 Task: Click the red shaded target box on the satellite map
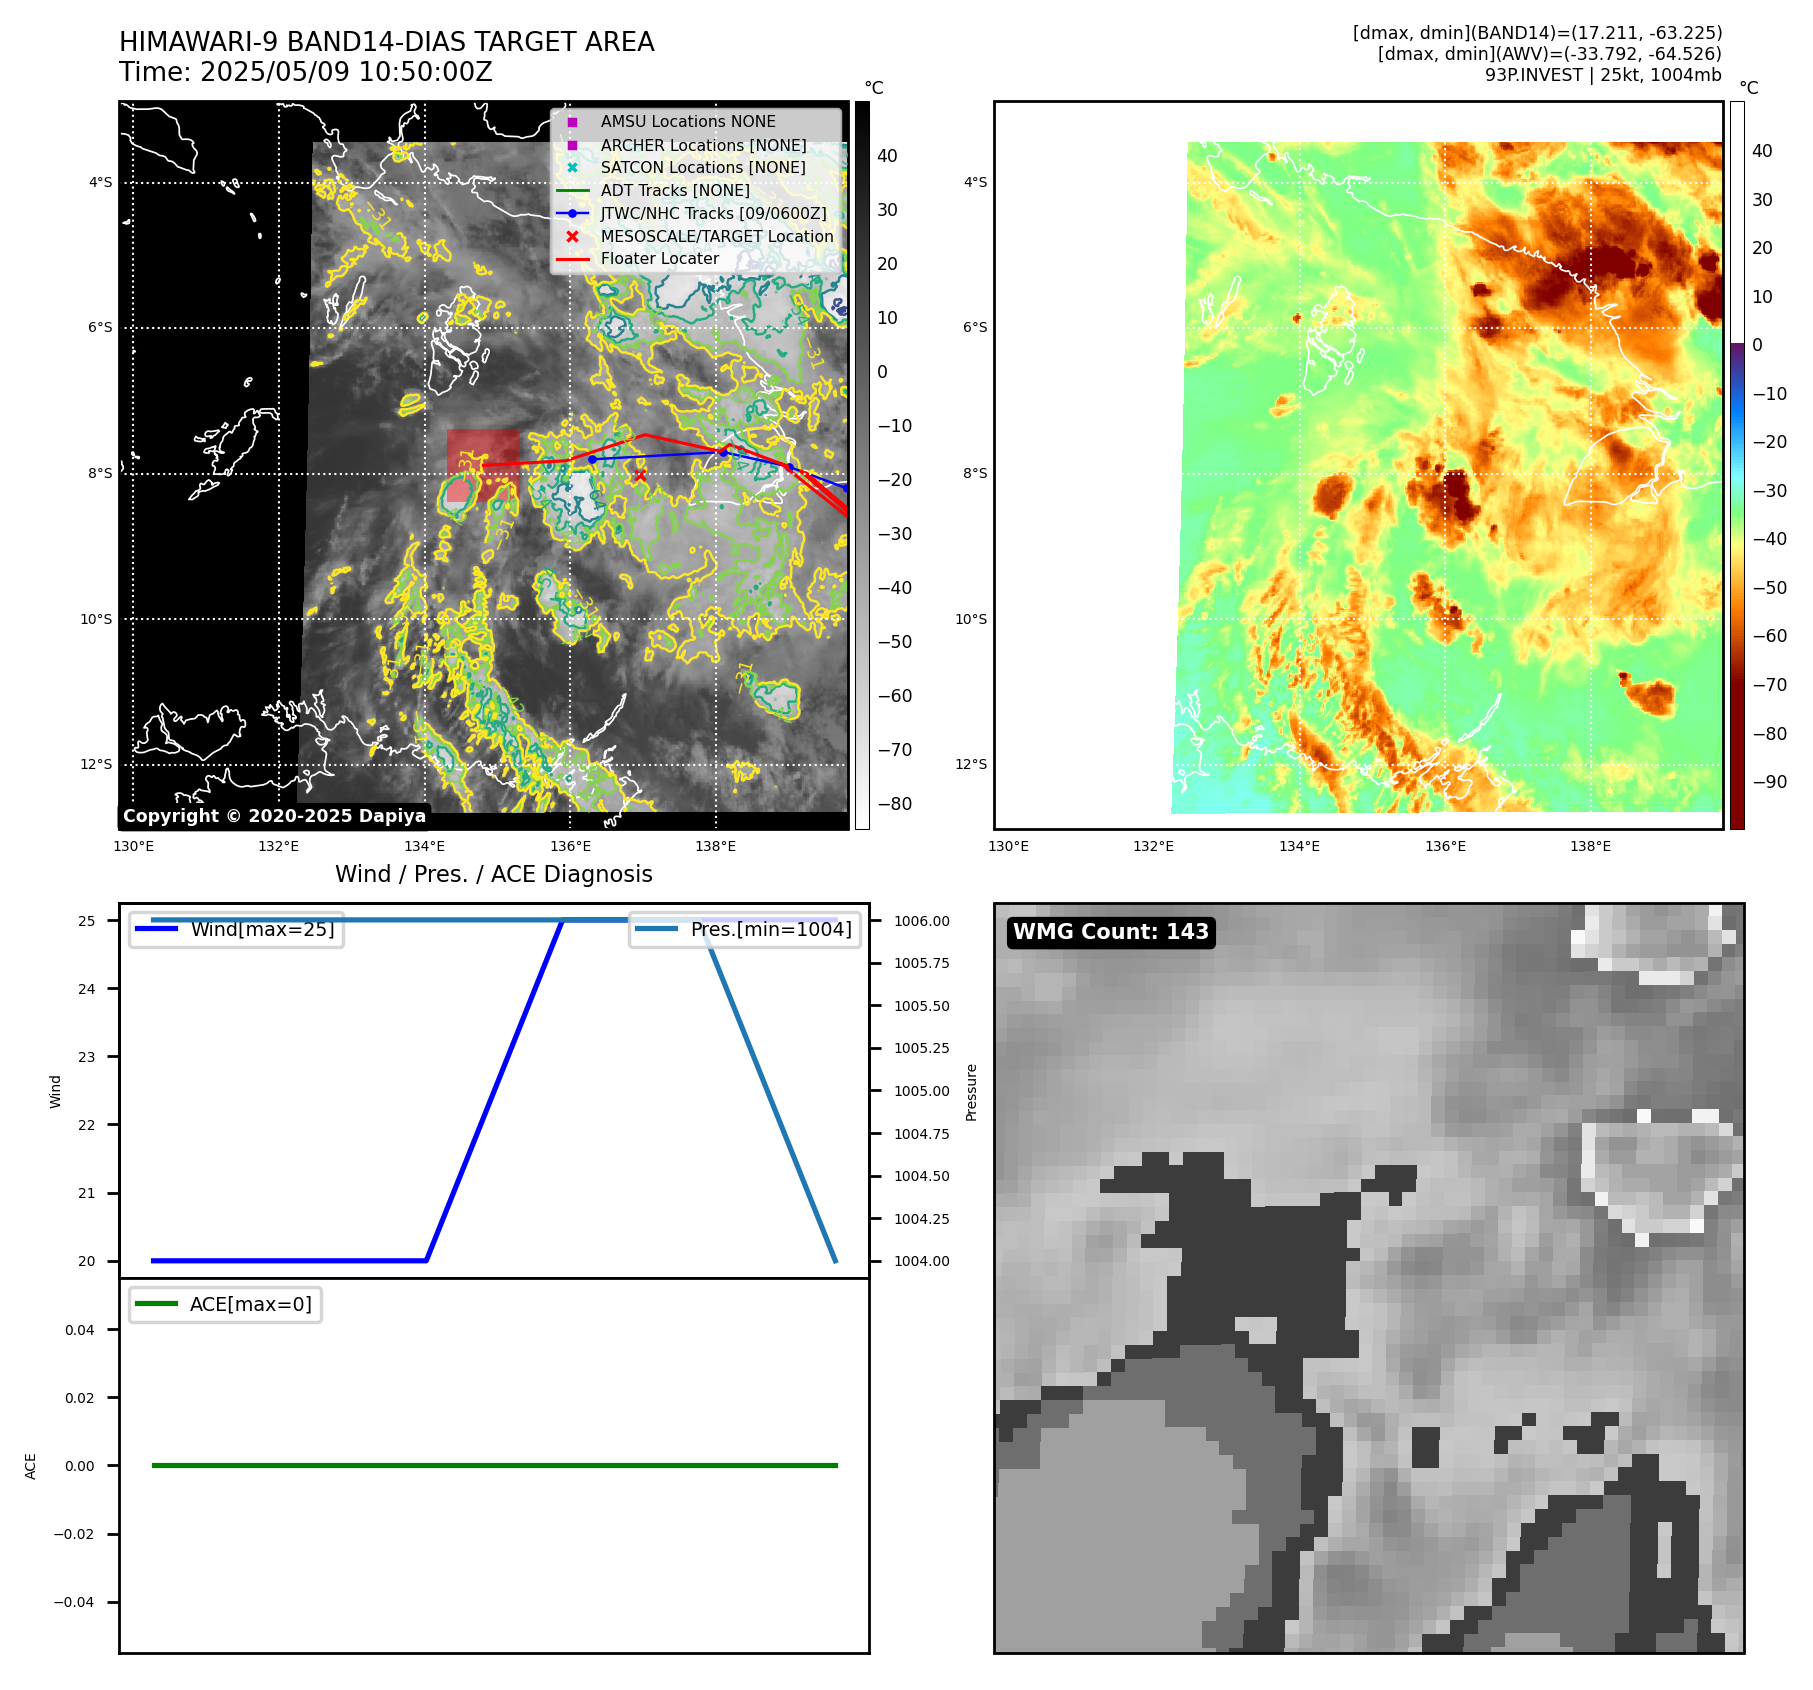pyautogui.click(x=483, y=466)
